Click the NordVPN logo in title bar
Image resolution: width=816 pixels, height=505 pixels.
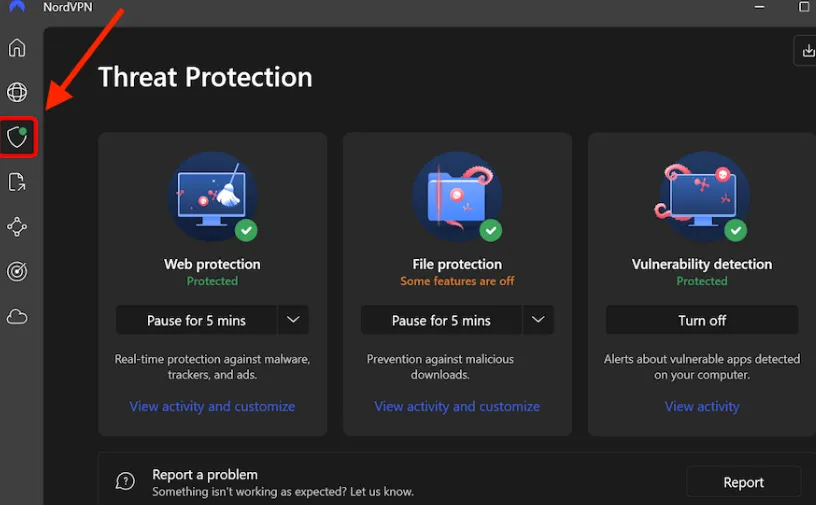coord(16,7)
